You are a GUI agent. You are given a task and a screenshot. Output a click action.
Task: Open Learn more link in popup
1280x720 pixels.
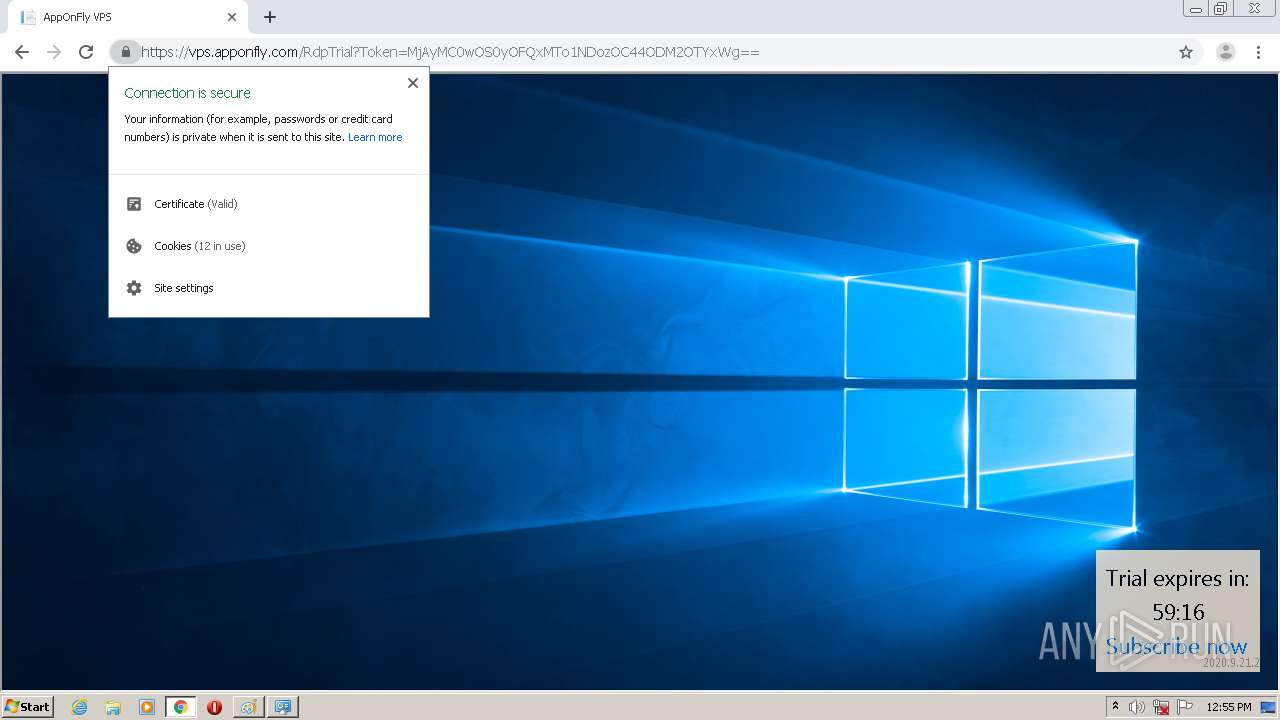click(375, 137)
